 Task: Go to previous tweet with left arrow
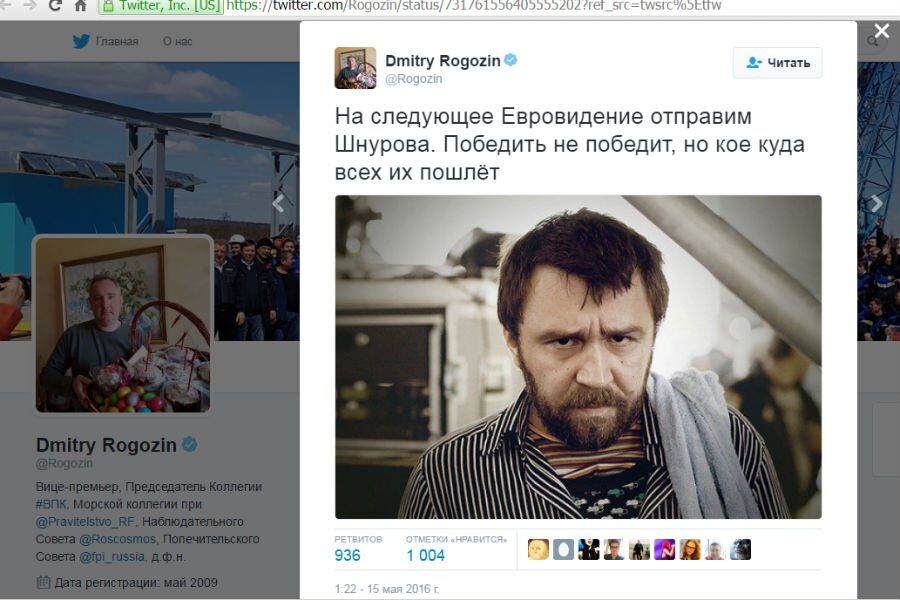click(x=278, y=203)
